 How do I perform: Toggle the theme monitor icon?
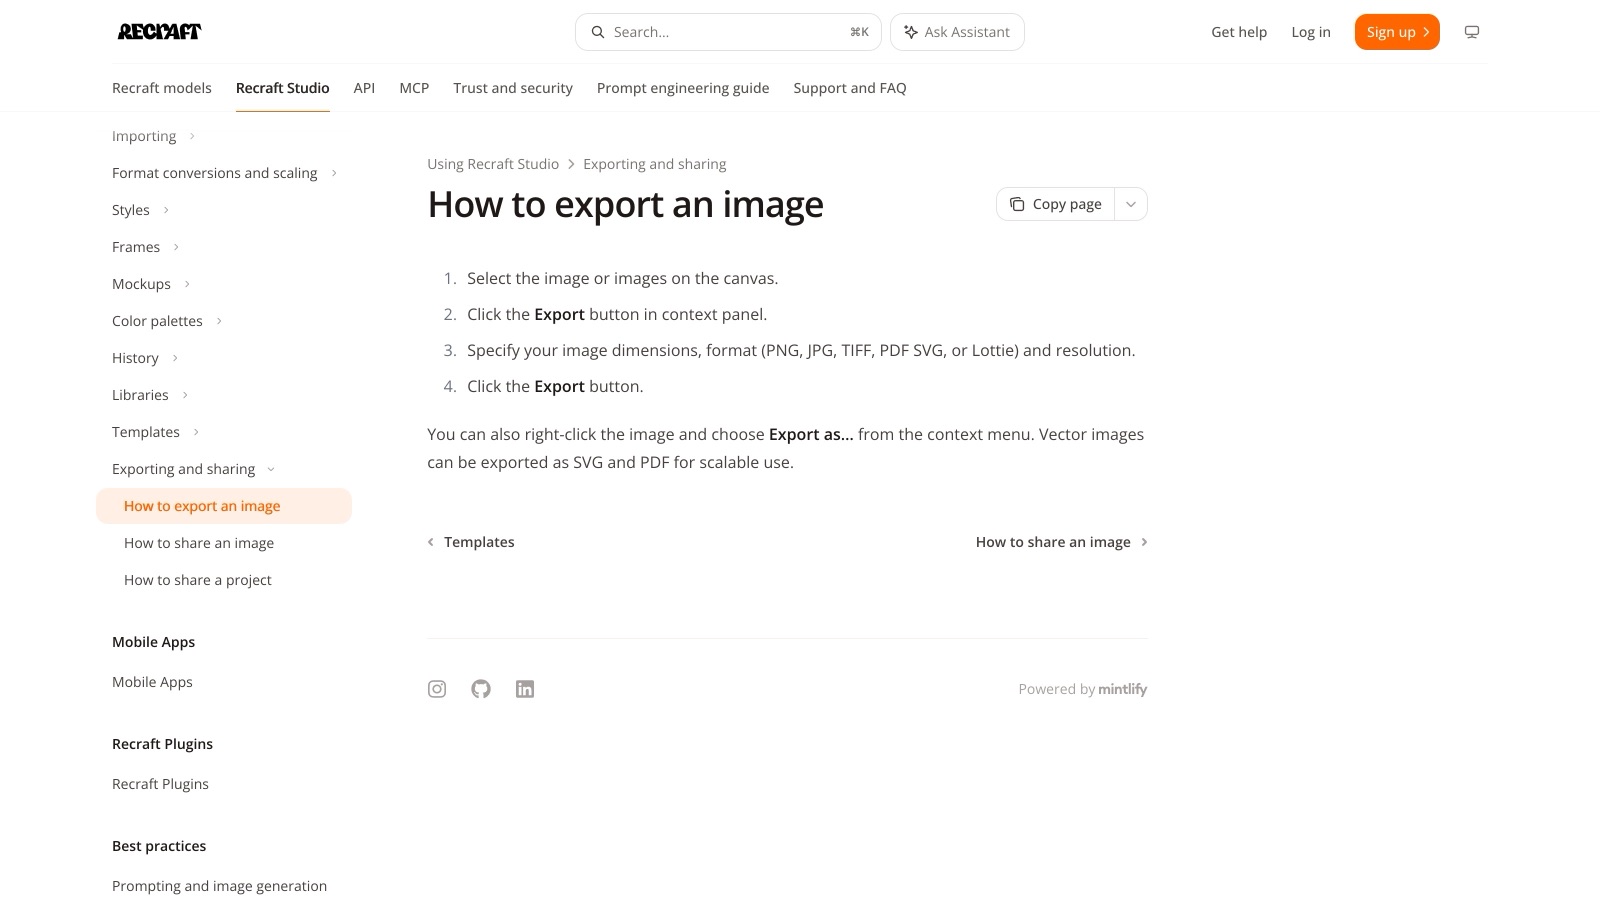tap(1472, 32)
